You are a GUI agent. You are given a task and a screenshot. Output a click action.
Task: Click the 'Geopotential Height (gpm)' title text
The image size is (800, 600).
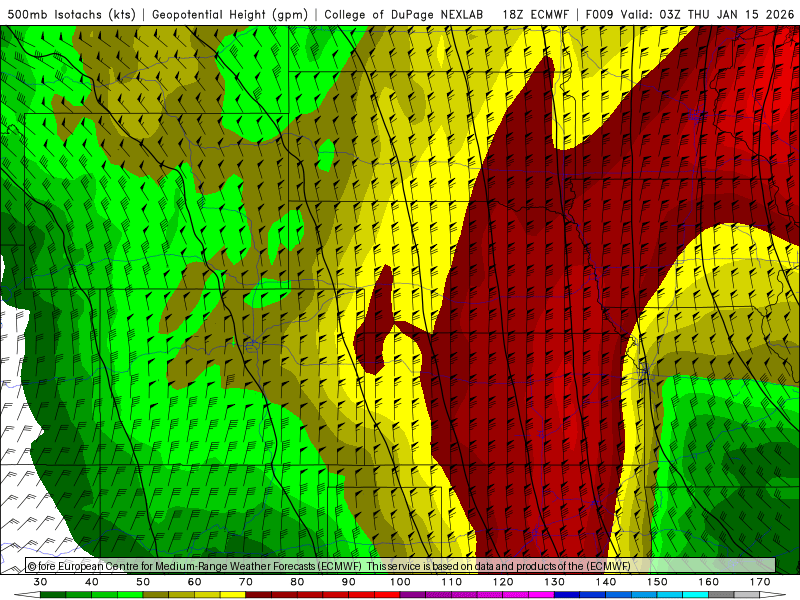[x=230, y=14]
